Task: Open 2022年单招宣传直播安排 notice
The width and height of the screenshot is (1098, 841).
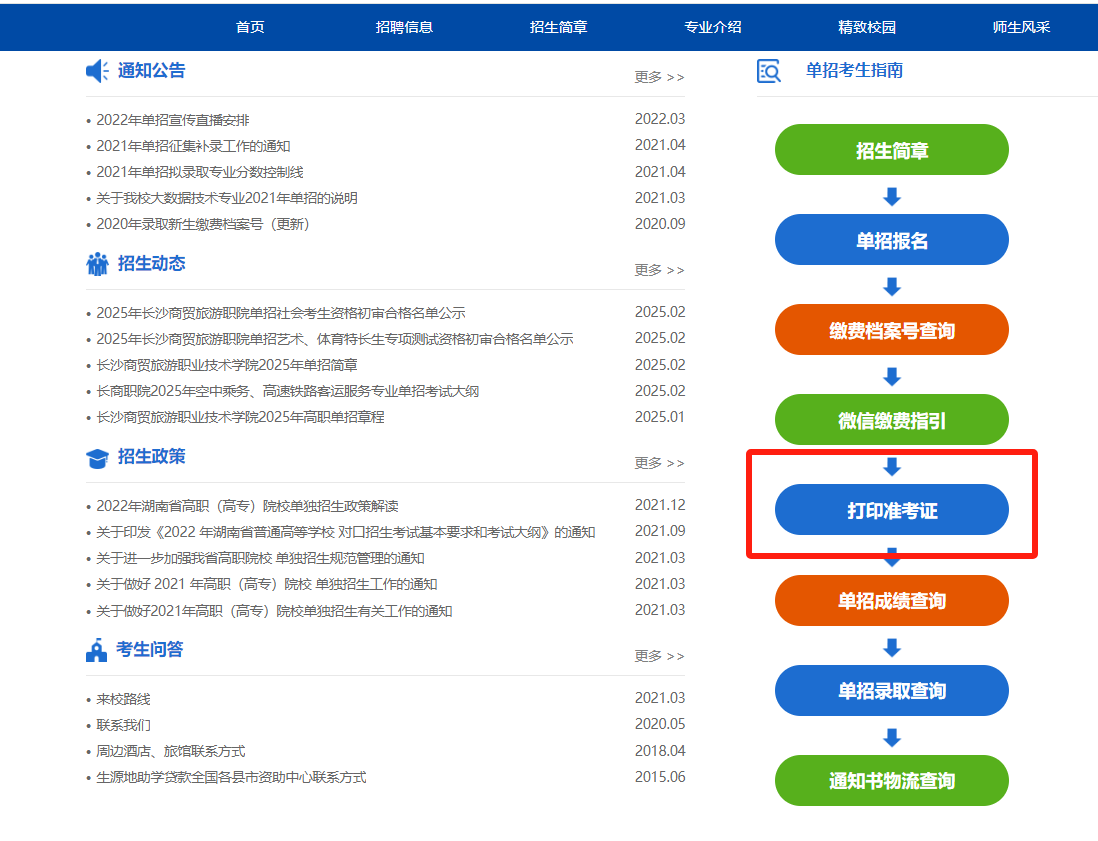Action: click(x=173, y=120)
